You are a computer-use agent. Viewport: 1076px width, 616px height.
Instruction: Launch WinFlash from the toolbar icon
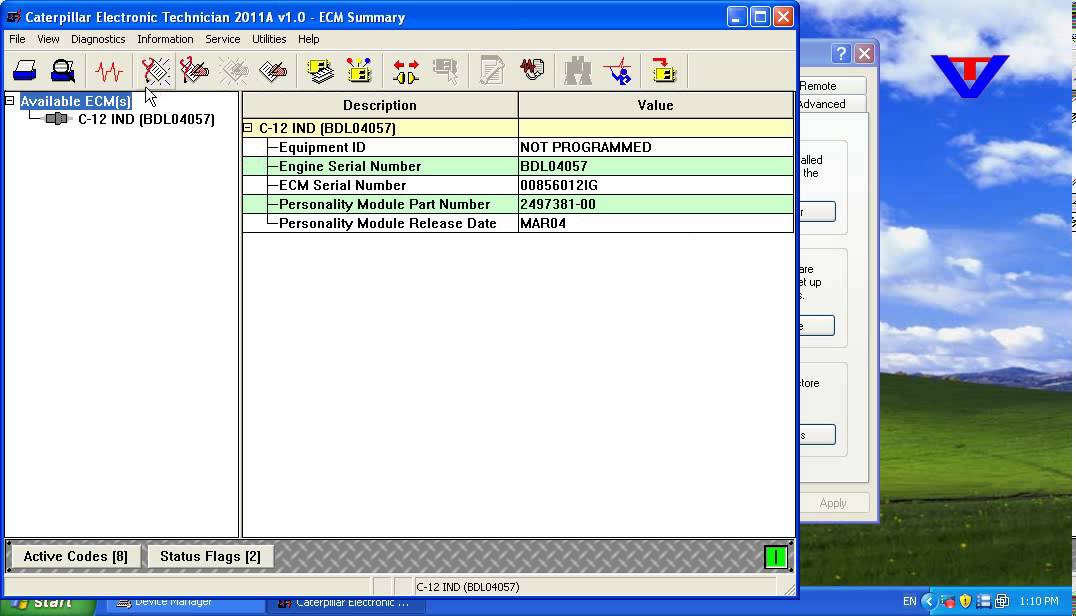point(664,71)
